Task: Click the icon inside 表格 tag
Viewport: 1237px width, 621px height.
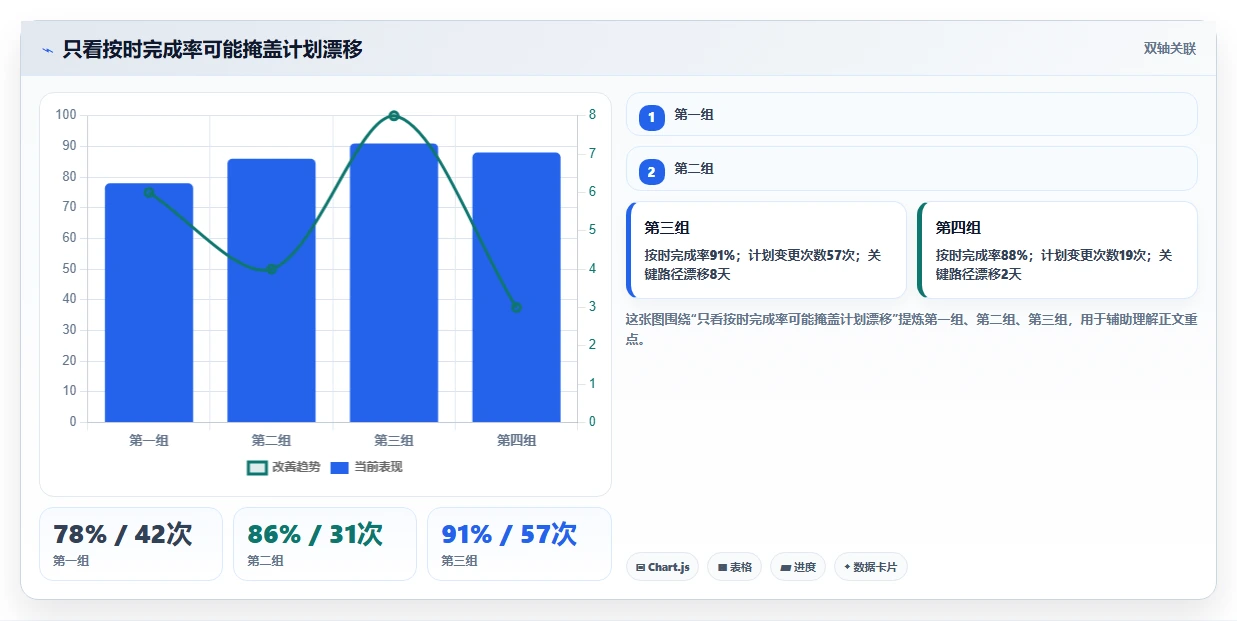Action: point(722,567)
